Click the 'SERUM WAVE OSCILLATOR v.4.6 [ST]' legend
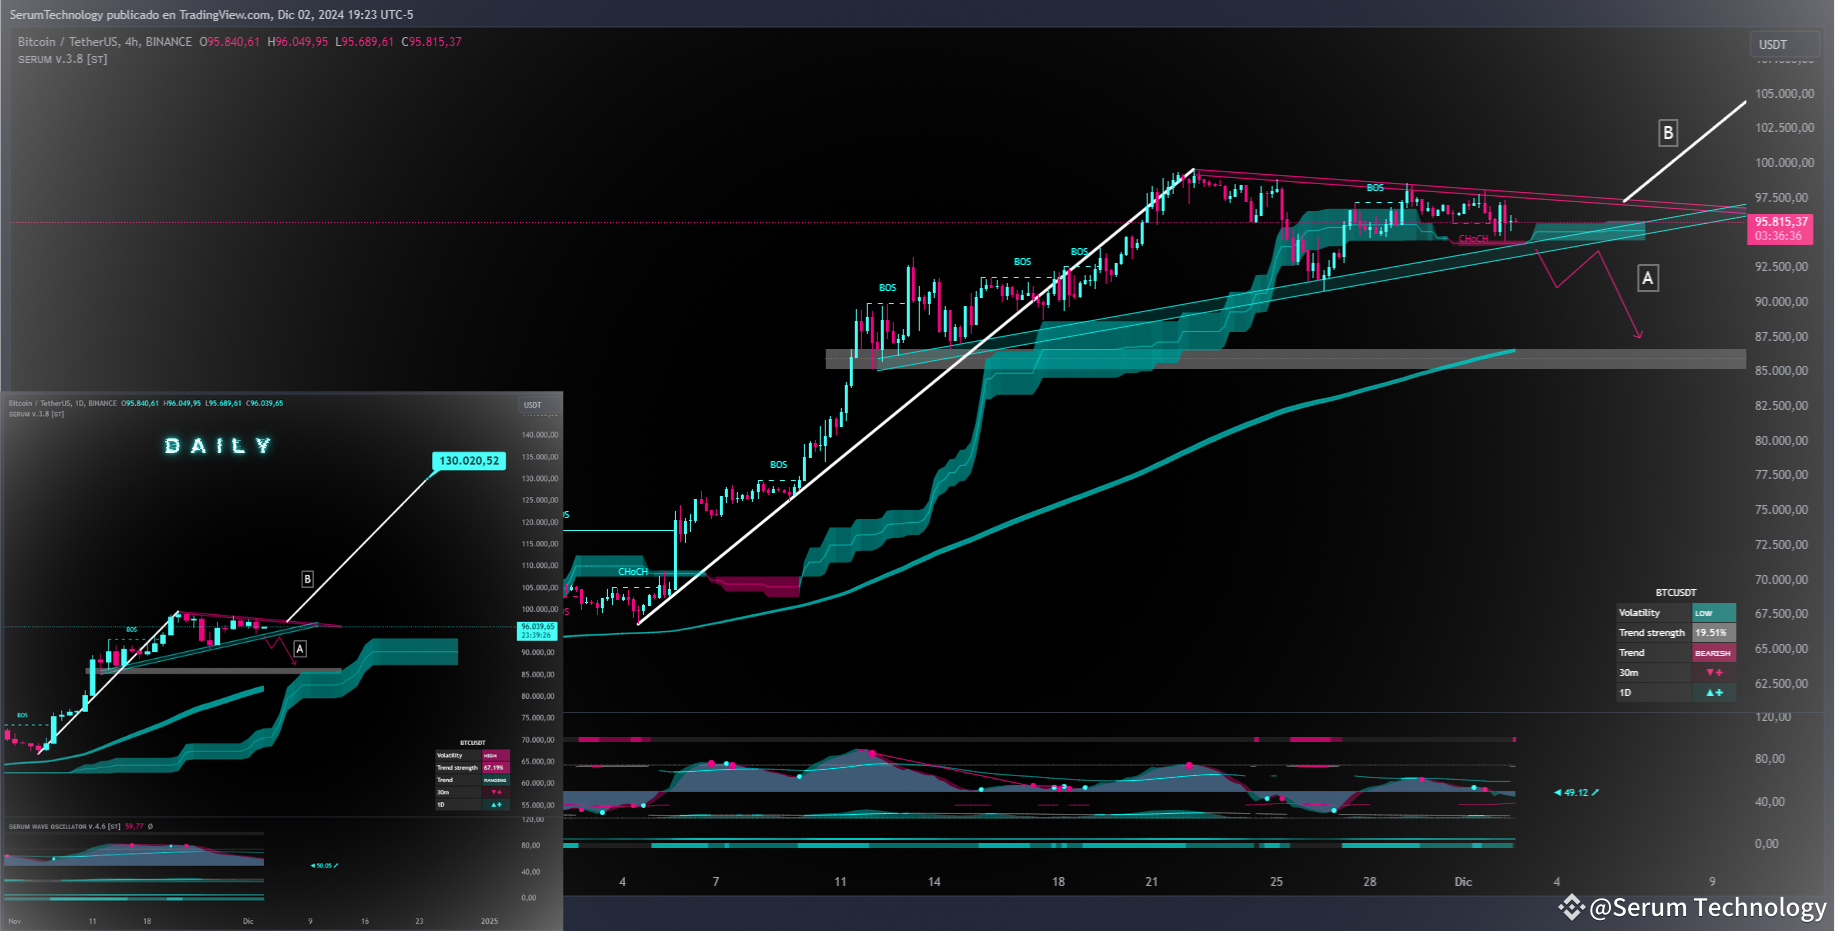 64,826
